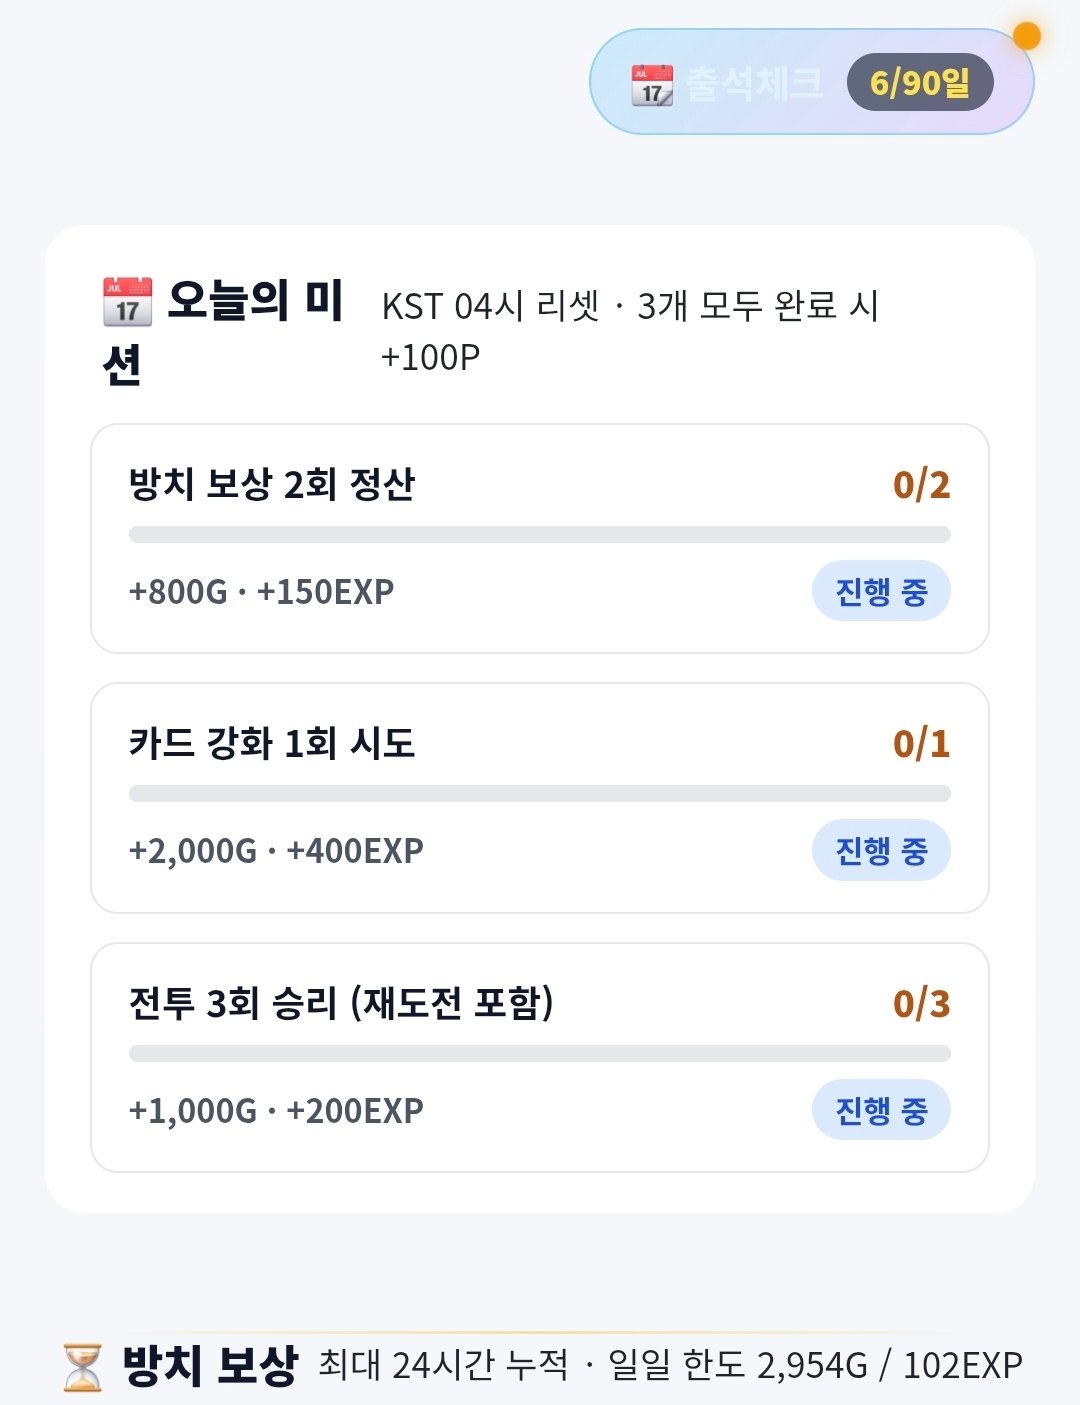This screenshot has height=1405, width=1080.
Task: Click the 0/3 progress counter
Action: 921,1003
